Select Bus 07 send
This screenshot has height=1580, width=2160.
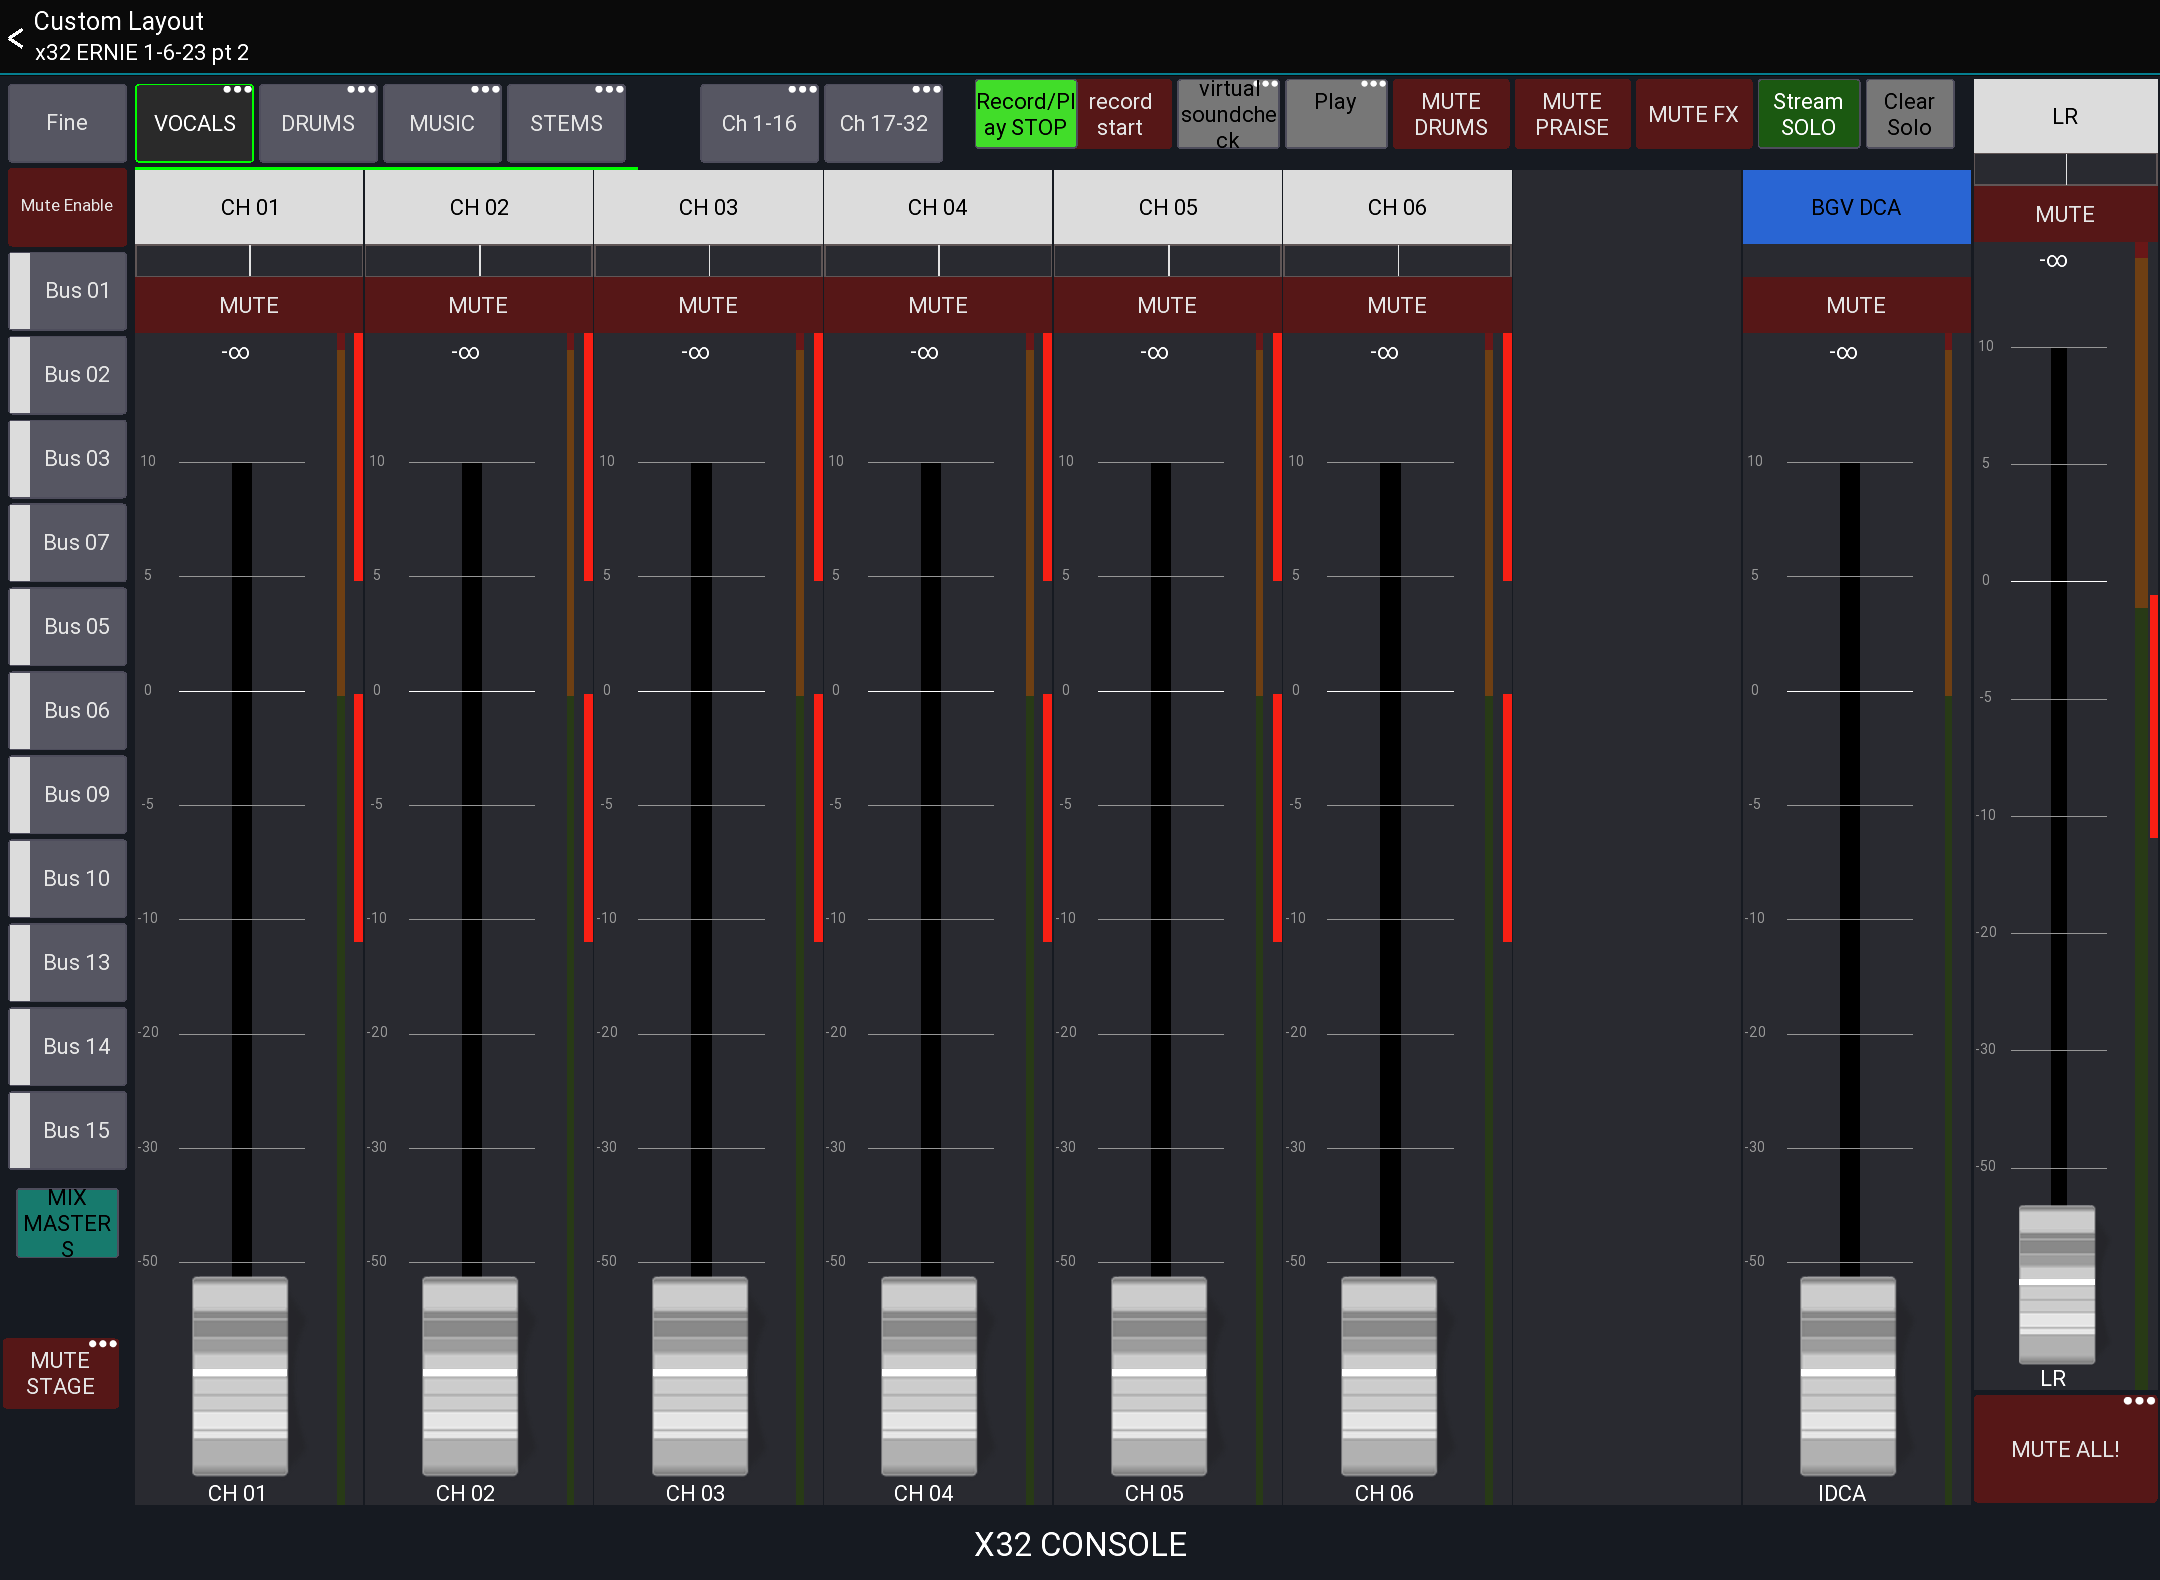coord(67,542)
